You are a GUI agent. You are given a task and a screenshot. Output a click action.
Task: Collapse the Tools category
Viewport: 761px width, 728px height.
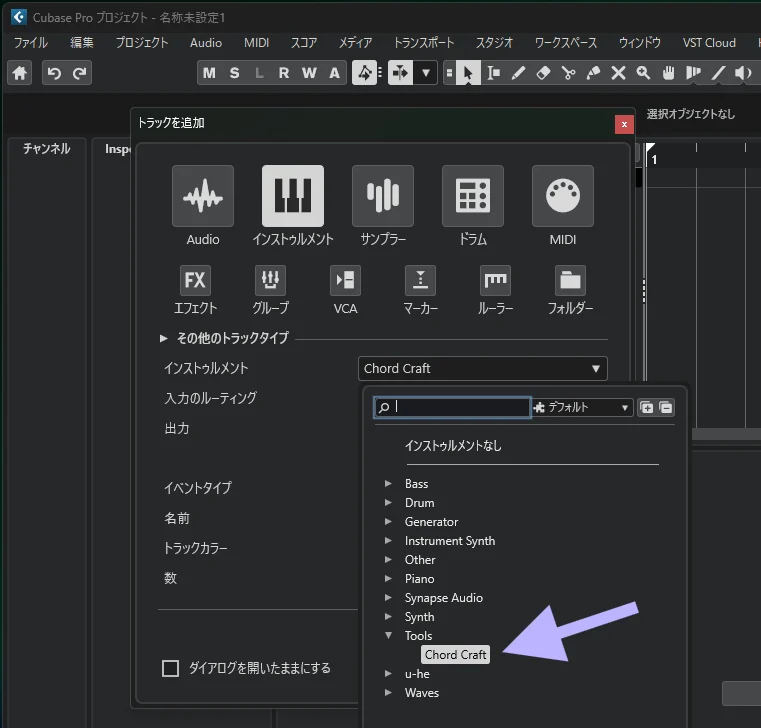coord(388,635)
